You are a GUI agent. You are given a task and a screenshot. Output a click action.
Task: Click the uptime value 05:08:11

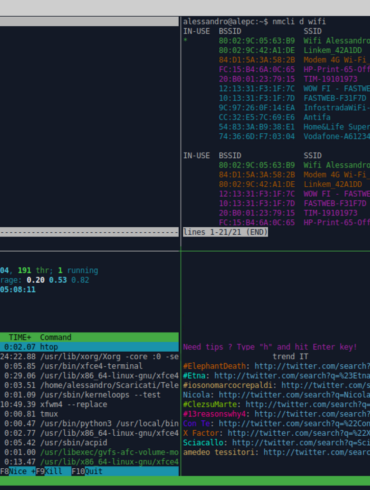18,290
